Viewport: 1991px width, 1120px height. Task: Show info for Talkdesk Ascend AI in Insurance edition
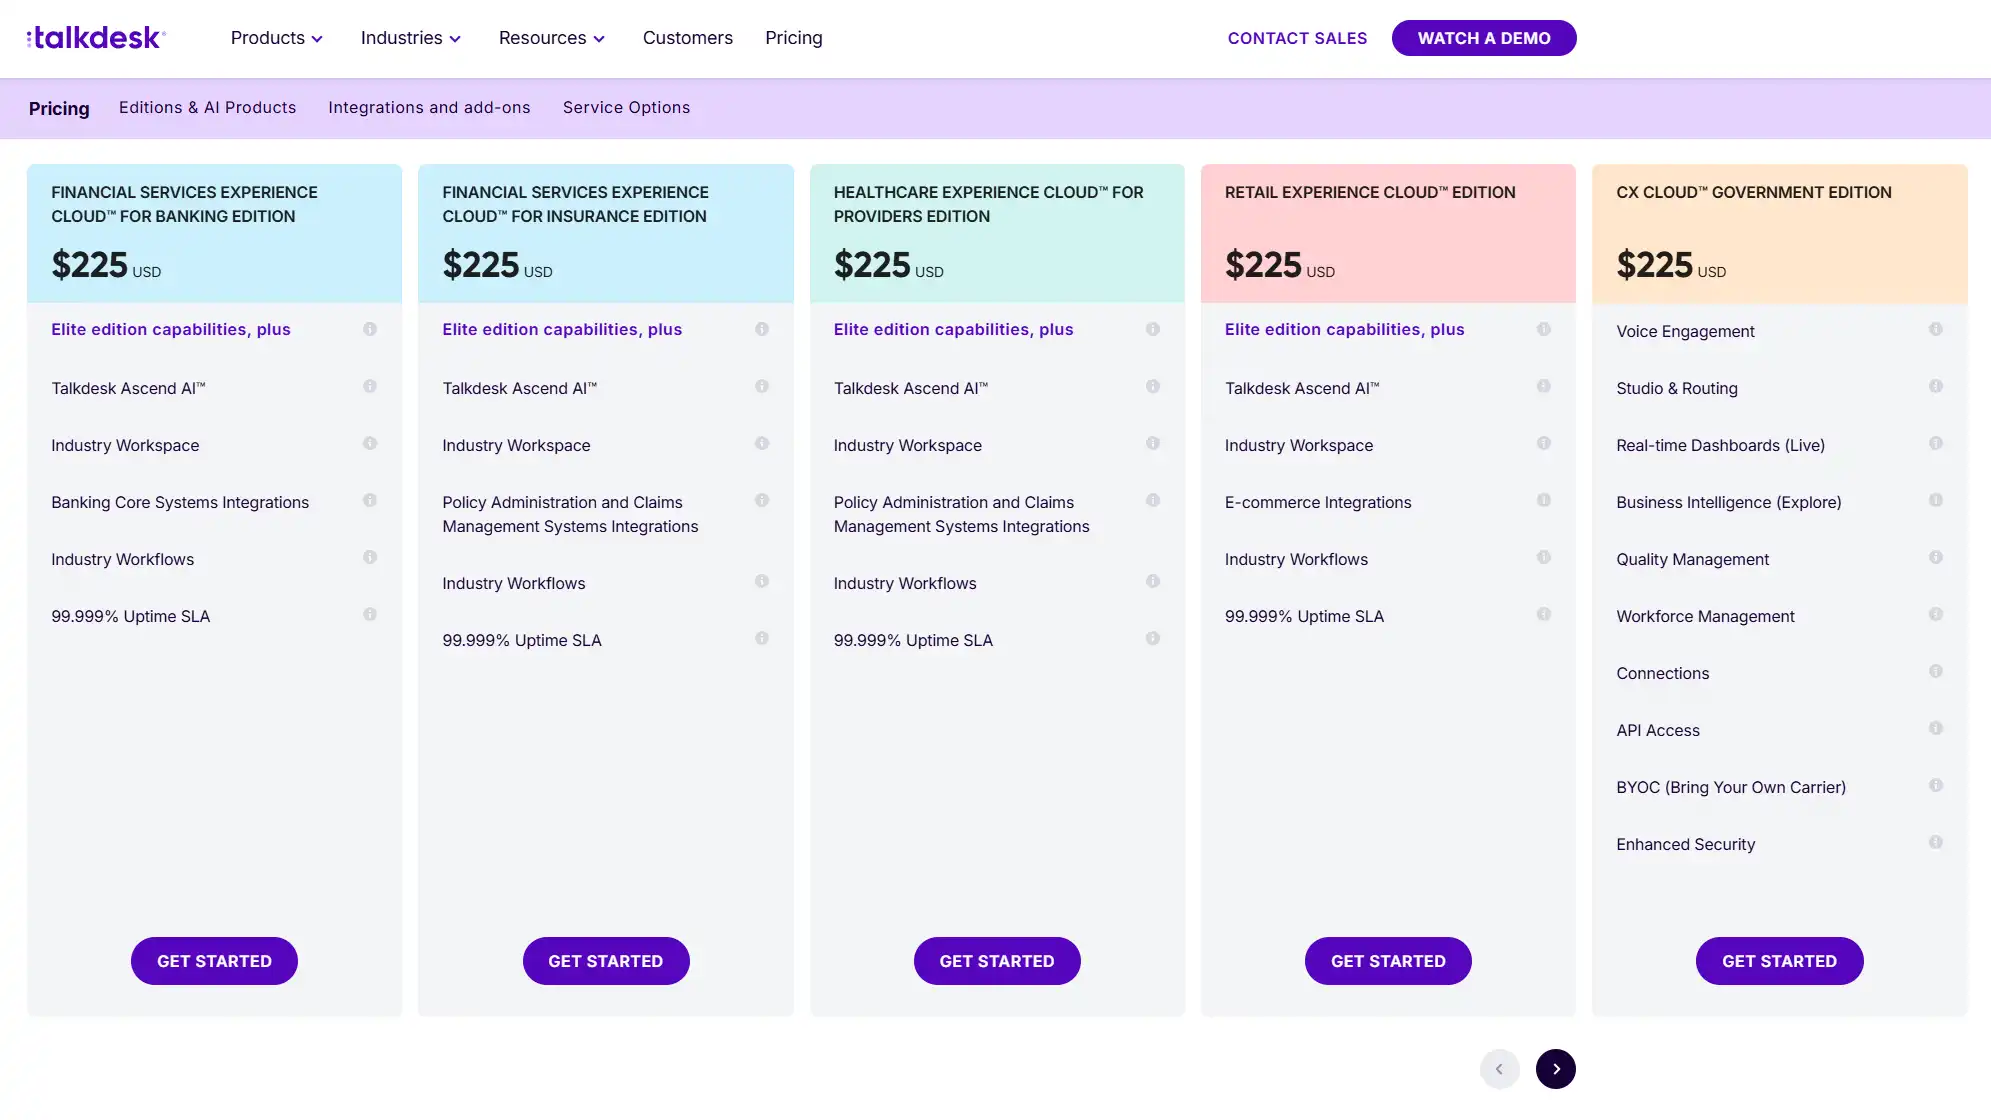pyautogui.click(x=762, y=386)
